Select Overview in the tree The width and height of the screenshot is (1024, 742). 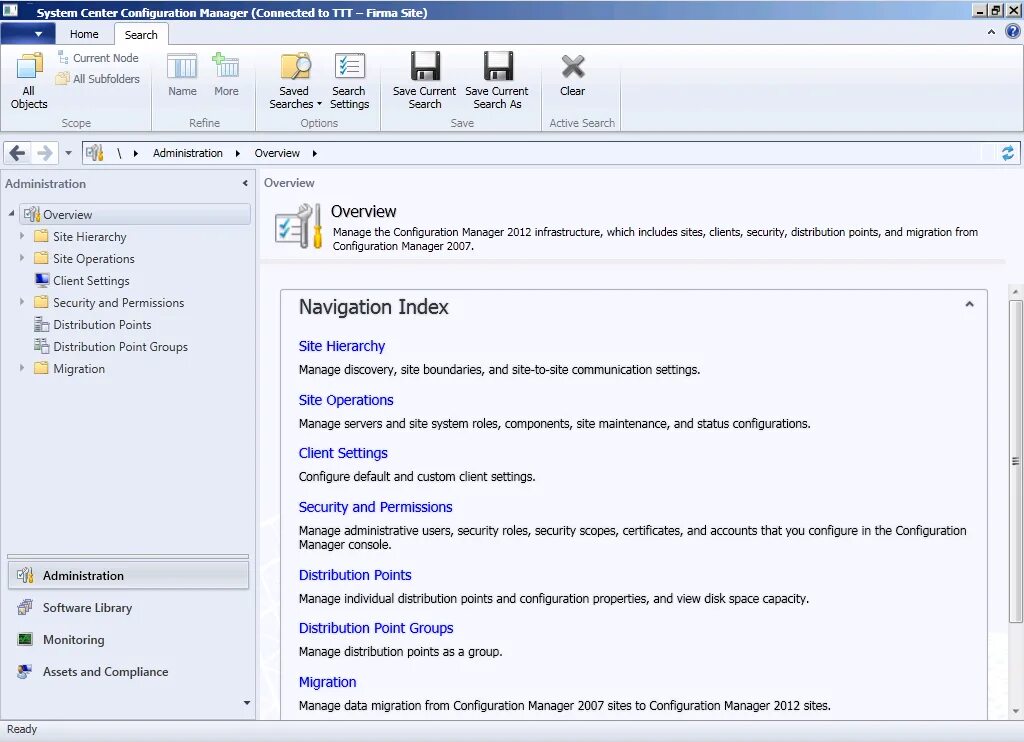pos(135,214)
